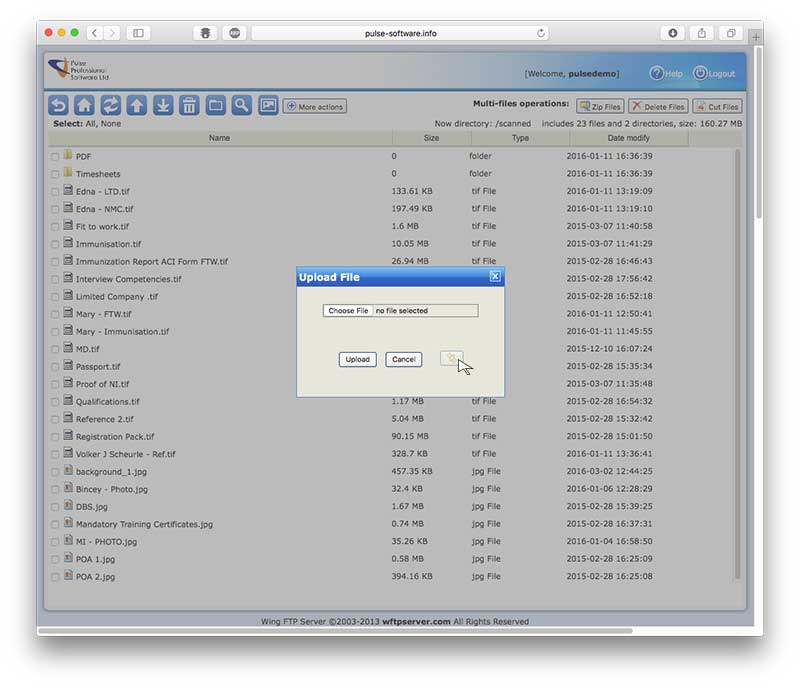
Task: Click the New Folder toolbar icon
Action: click(214, 105)
